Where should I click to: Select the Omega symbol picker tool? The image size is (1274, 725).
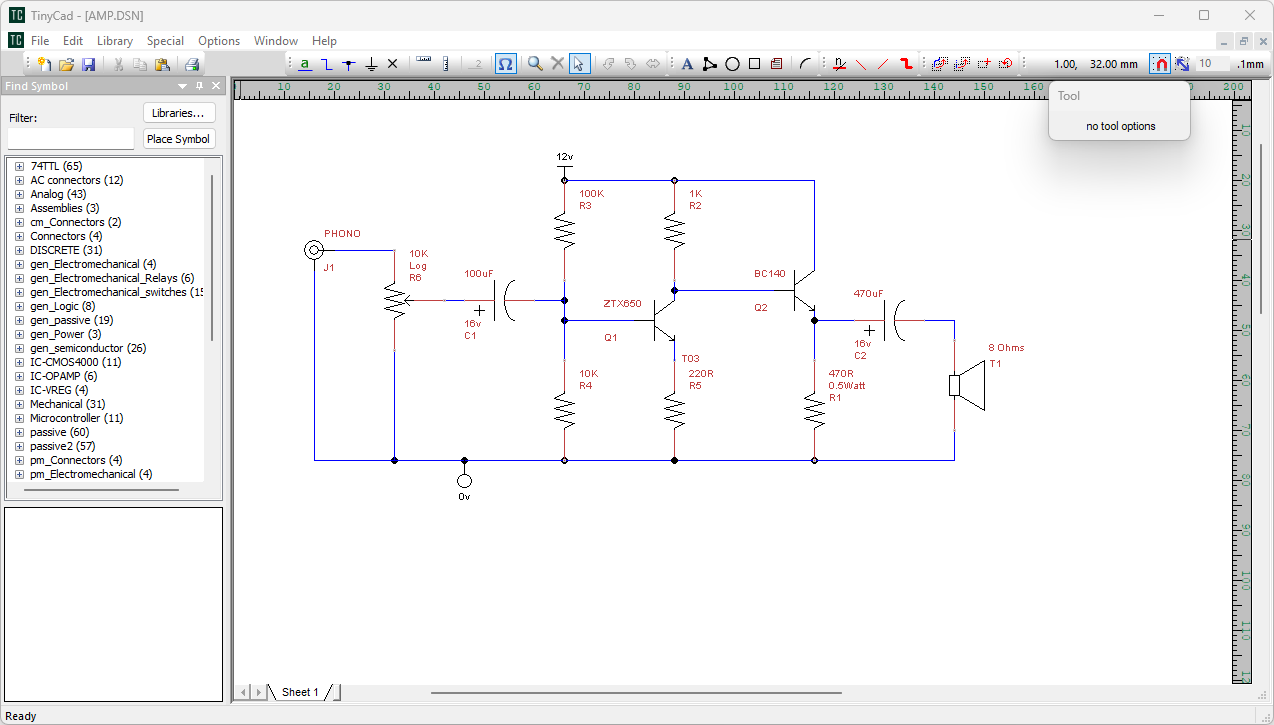point(505,63)
